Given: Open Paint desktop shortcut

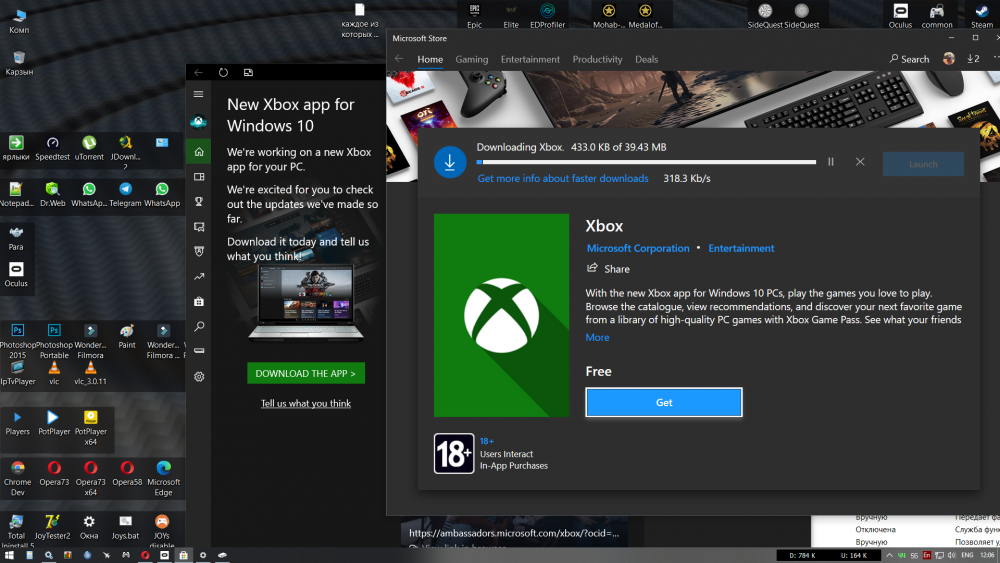Looking at the screenshot, I should pos(127,337).
